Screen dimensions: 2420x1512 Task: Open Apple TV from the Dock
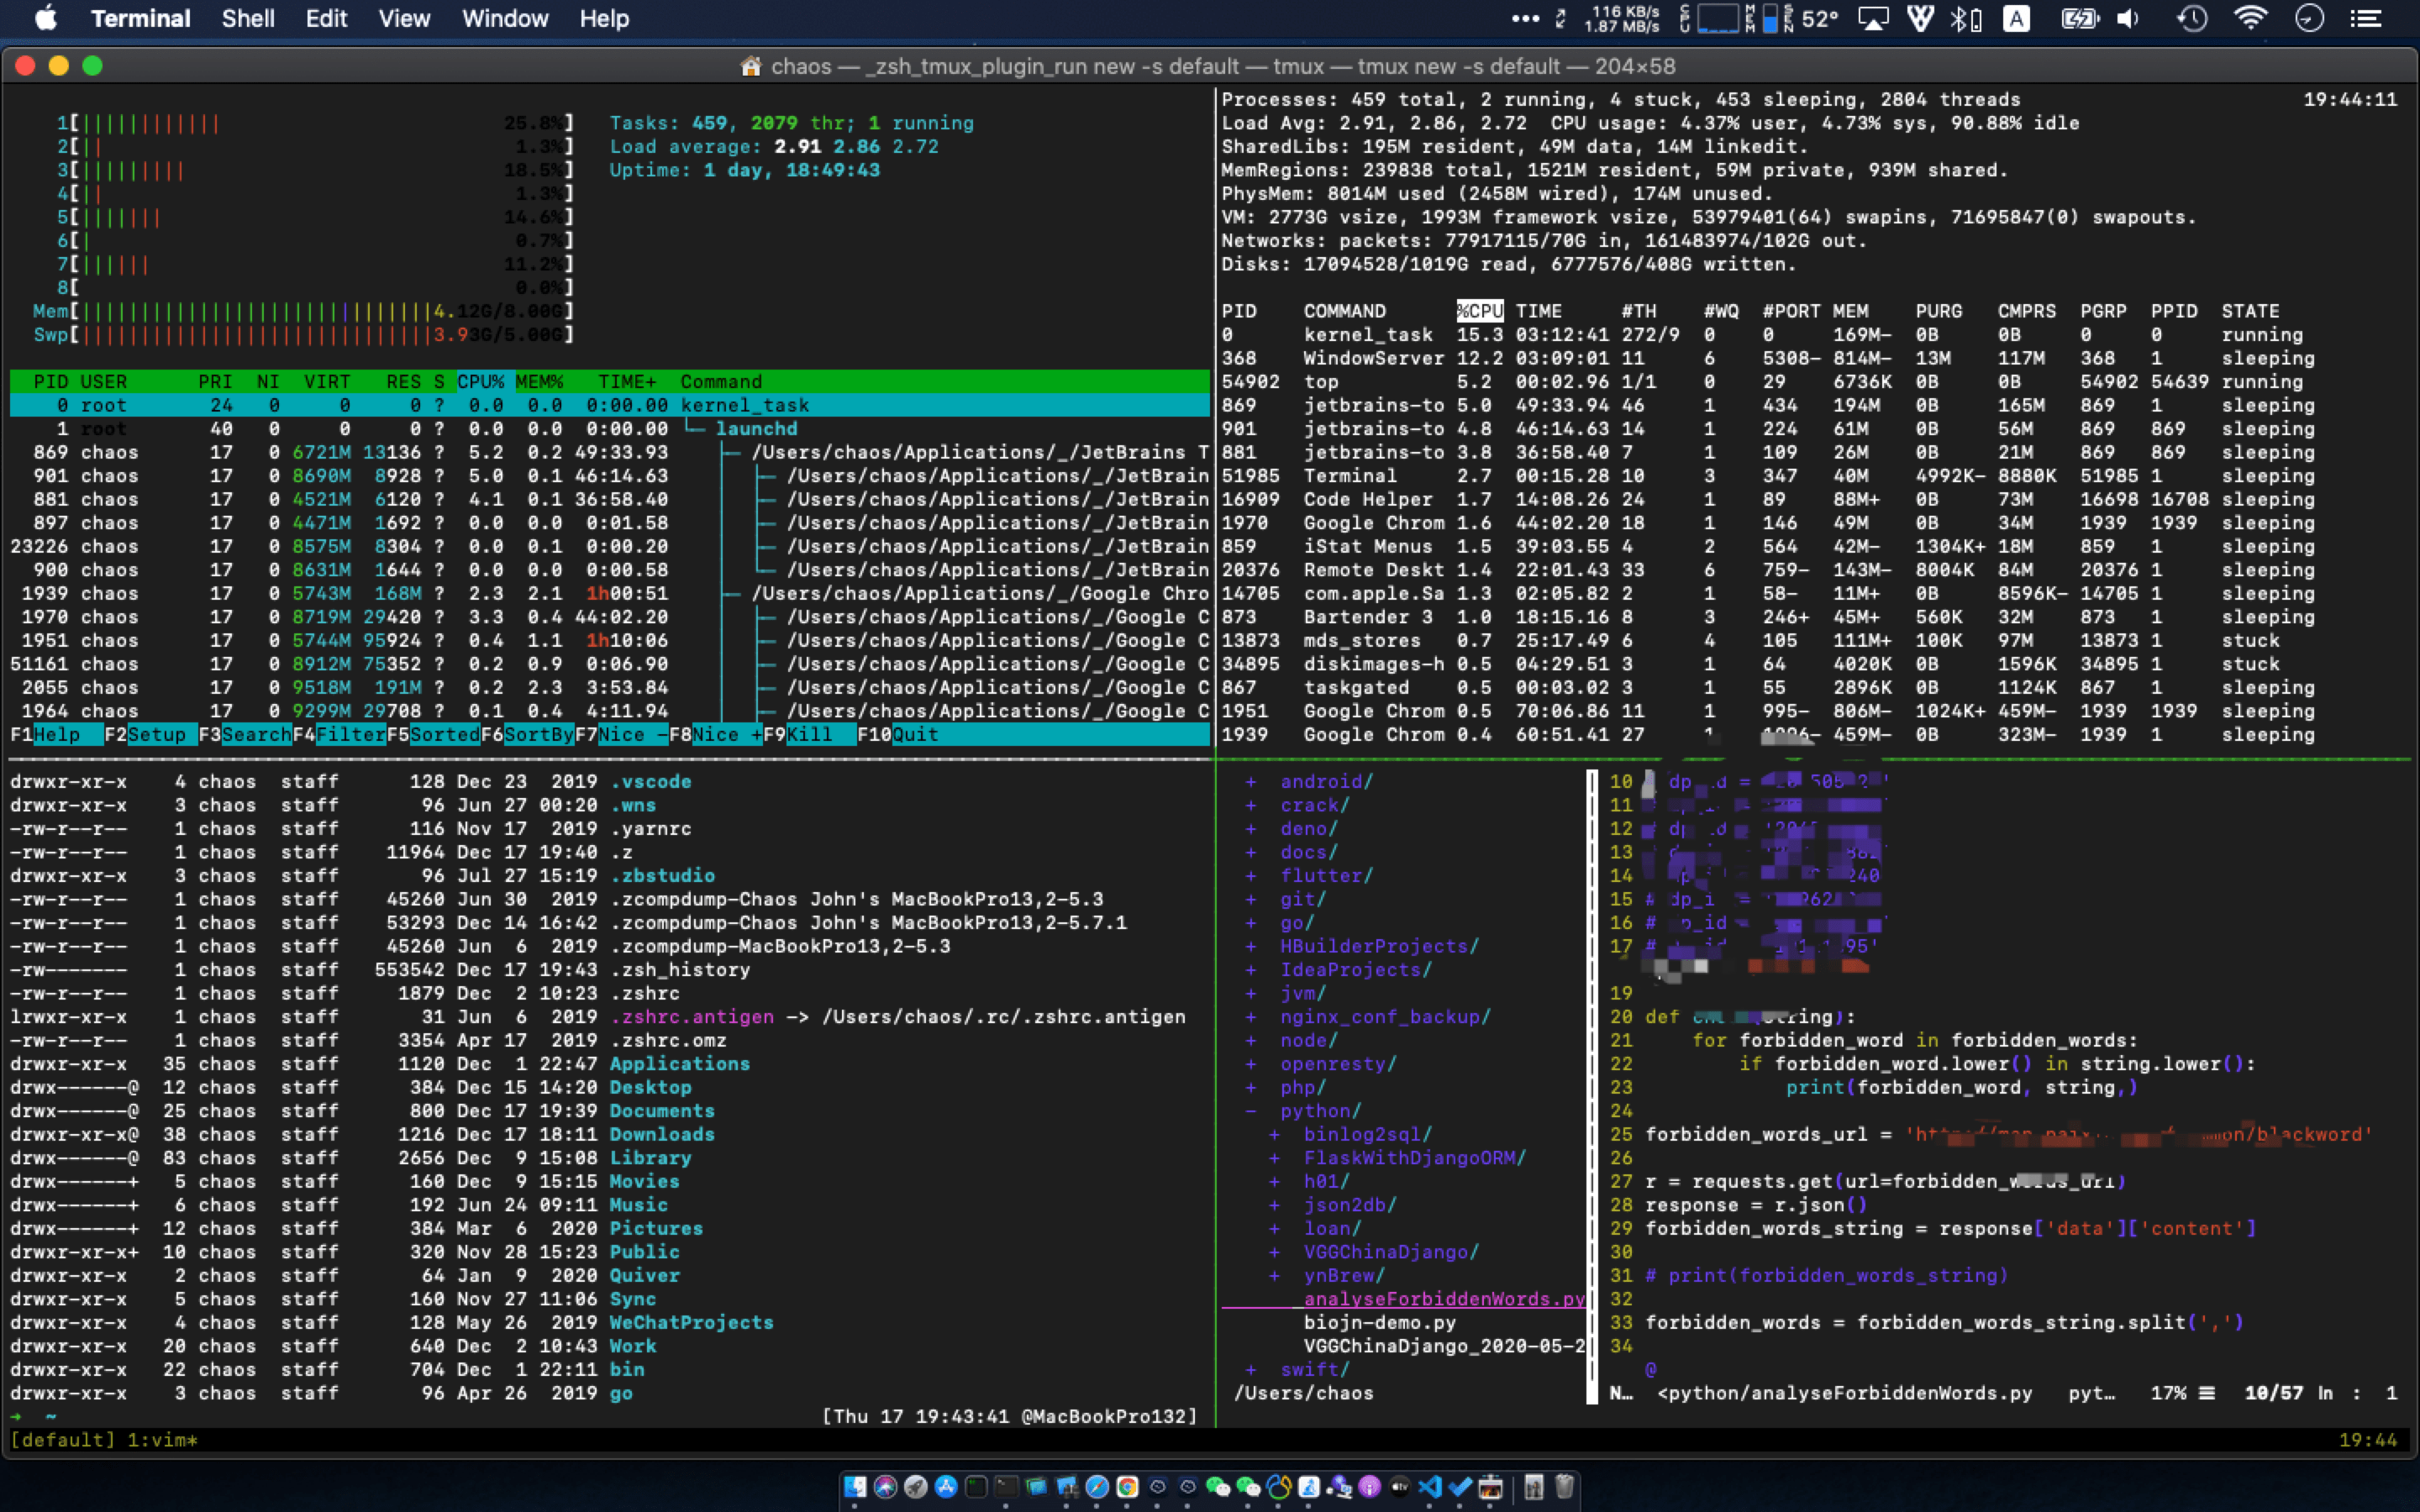click(1400, 1487)
